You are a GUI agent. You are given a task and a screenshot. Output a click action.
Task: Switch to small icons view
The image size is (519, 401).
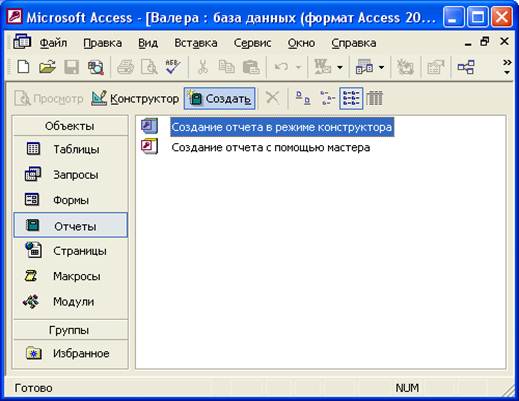(x=327, y=98)
